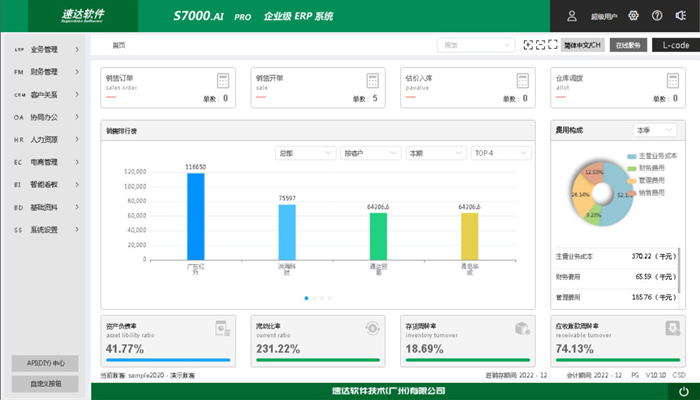Click the zoom-in plus frame icon

(529, 45)
